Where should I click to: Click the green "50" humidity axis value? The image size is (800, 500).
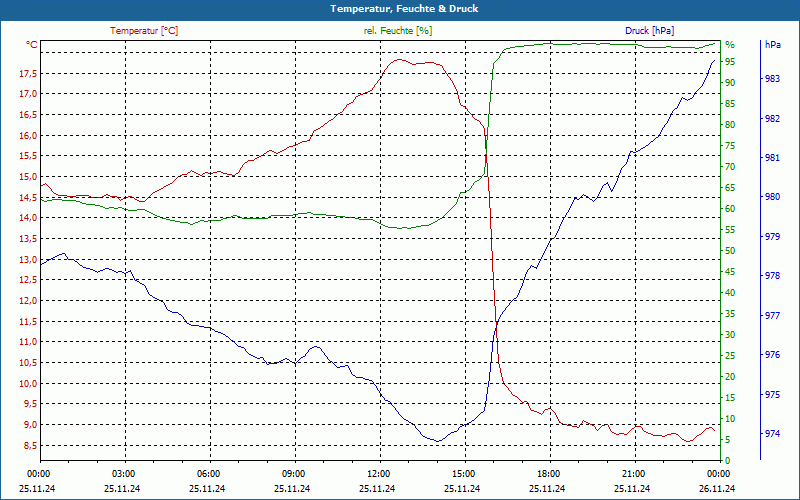click(x=730, y=251)
